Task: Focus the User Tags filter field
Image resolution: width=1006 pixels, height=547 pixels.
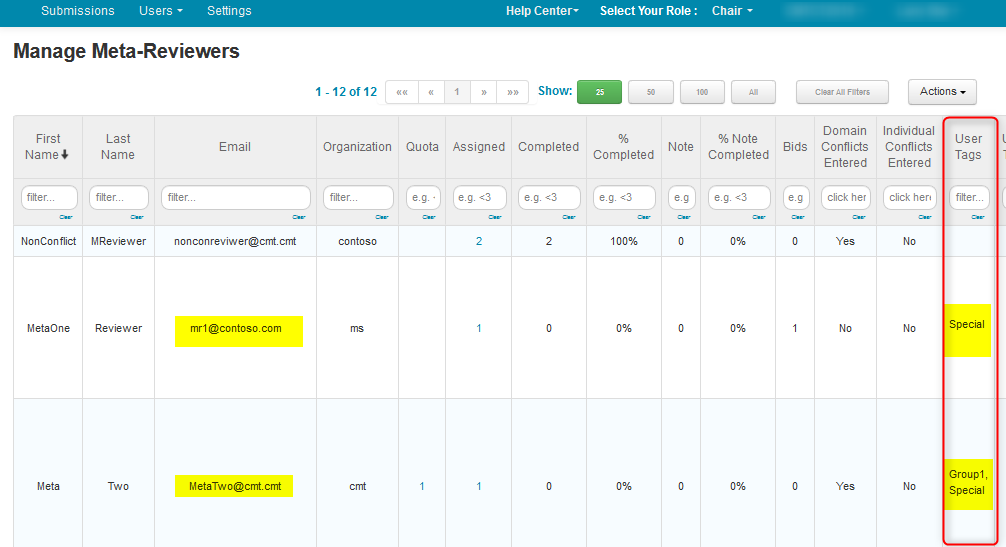Action: coord(969,198)
